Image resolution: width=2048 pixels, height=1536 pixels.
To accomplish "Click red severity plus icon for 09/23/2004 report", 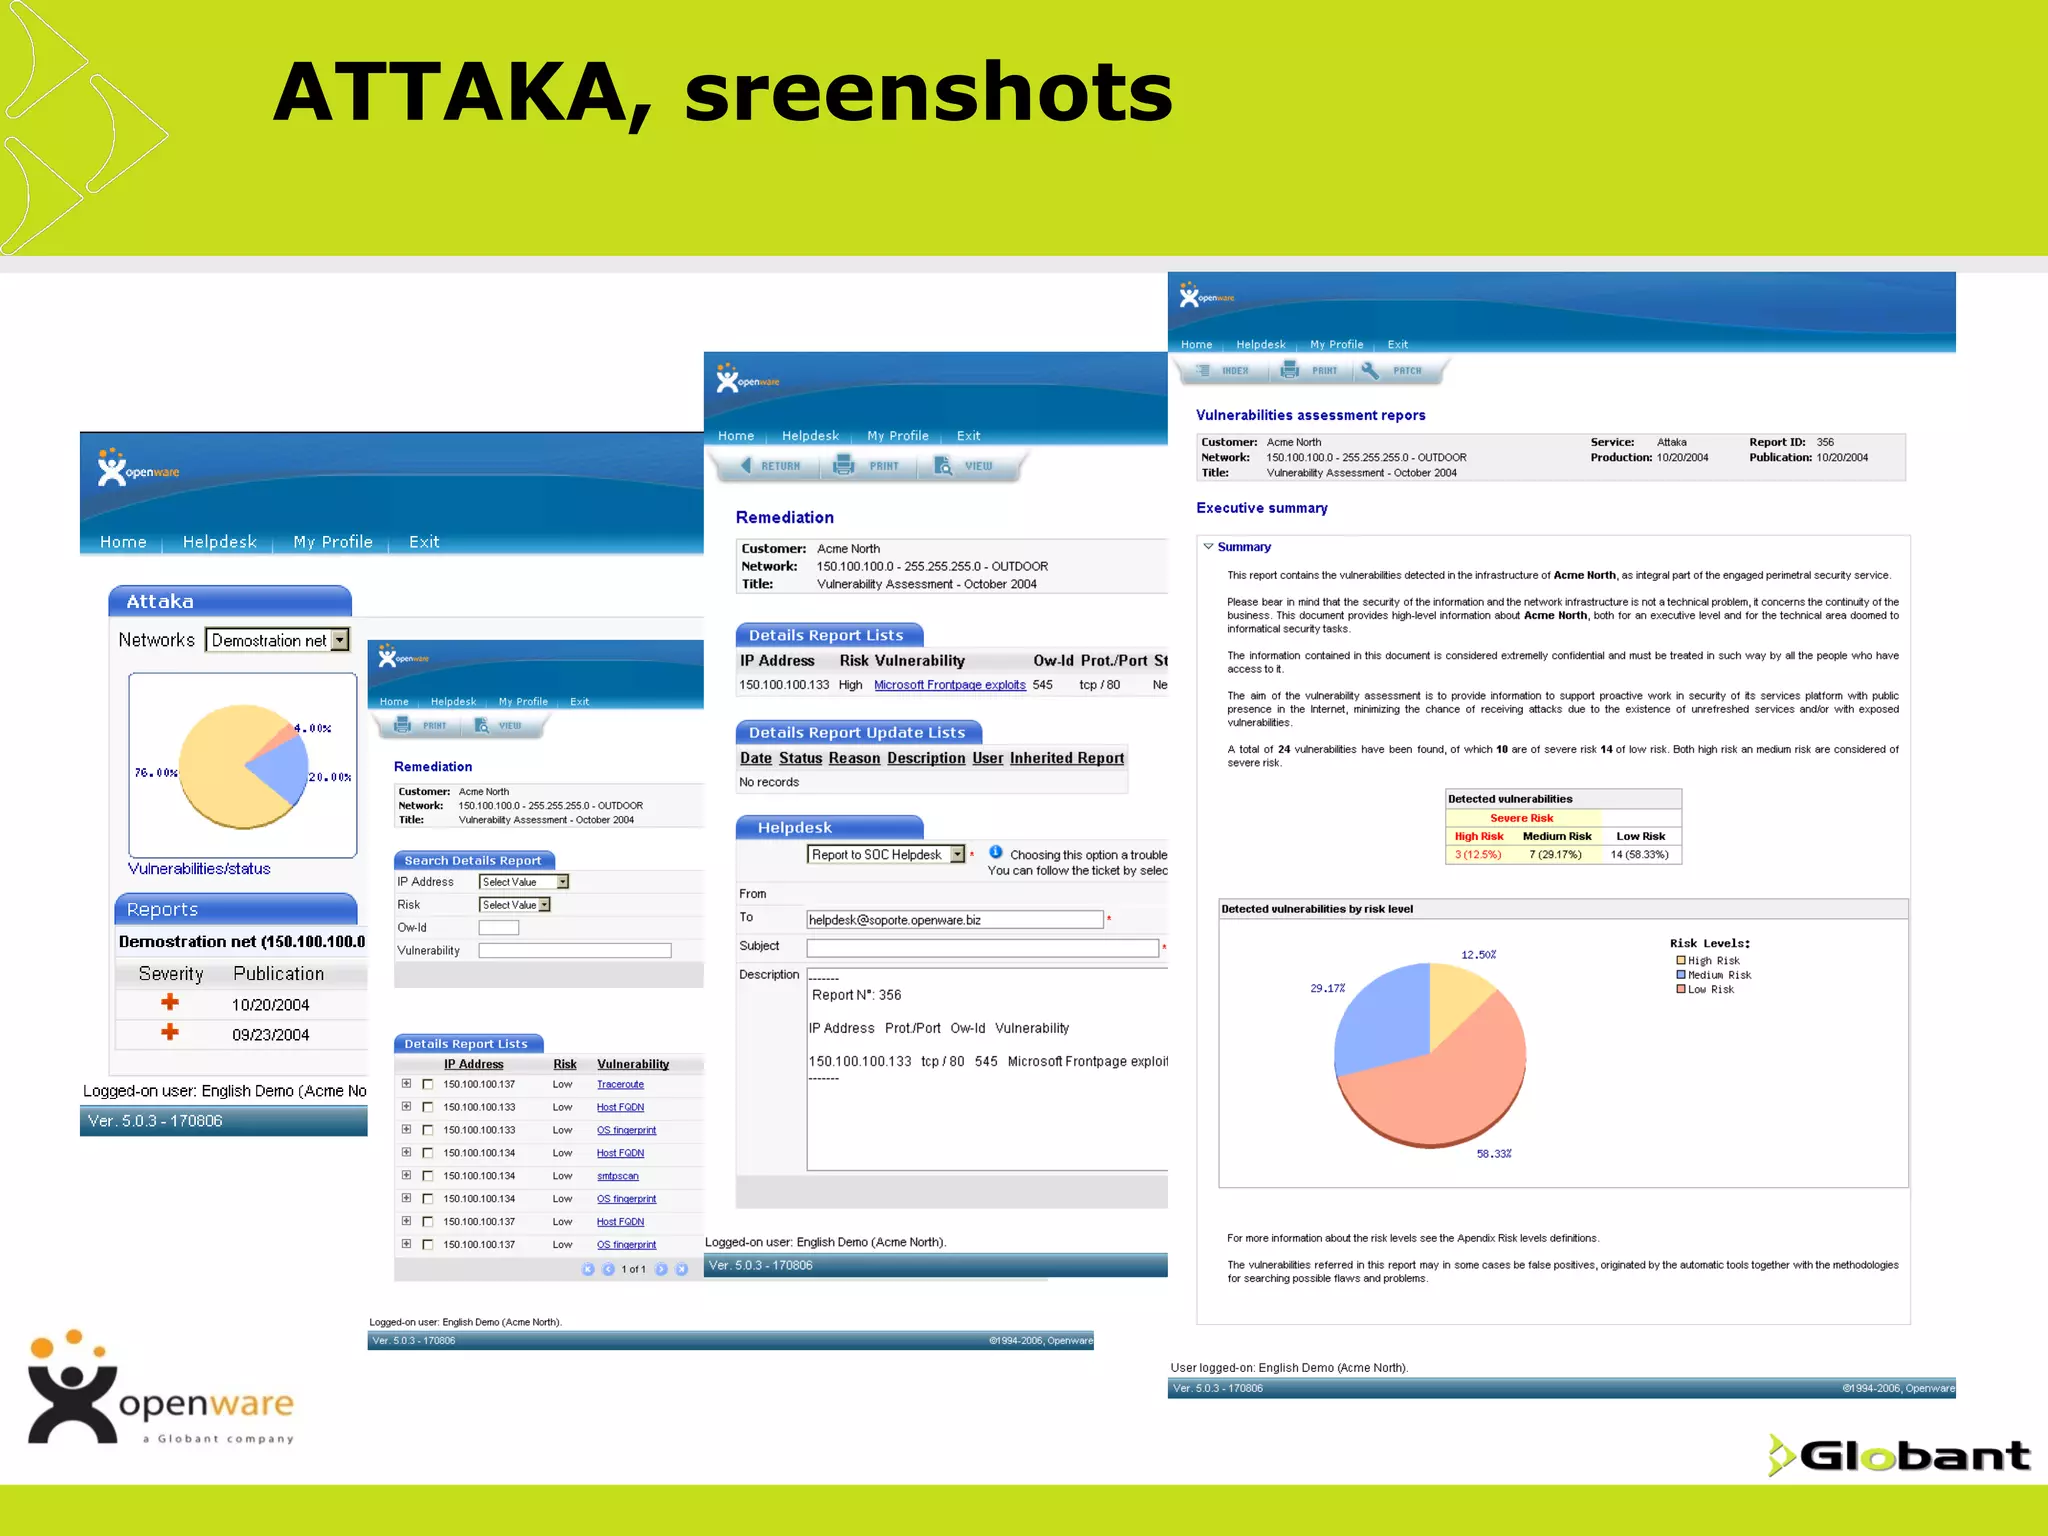I will click(170, 1032).
